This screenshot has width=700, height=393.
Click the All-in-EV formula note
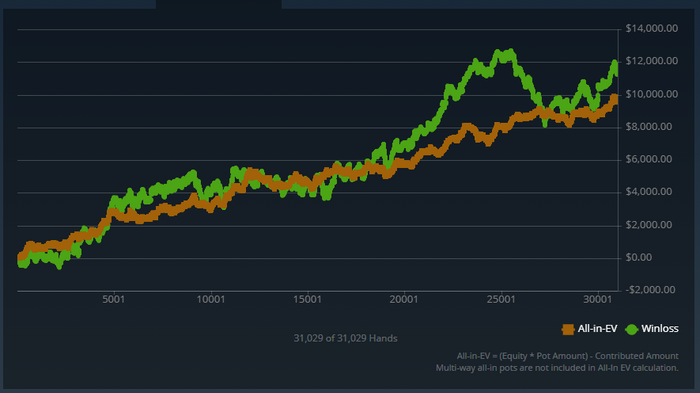point(567,356)
